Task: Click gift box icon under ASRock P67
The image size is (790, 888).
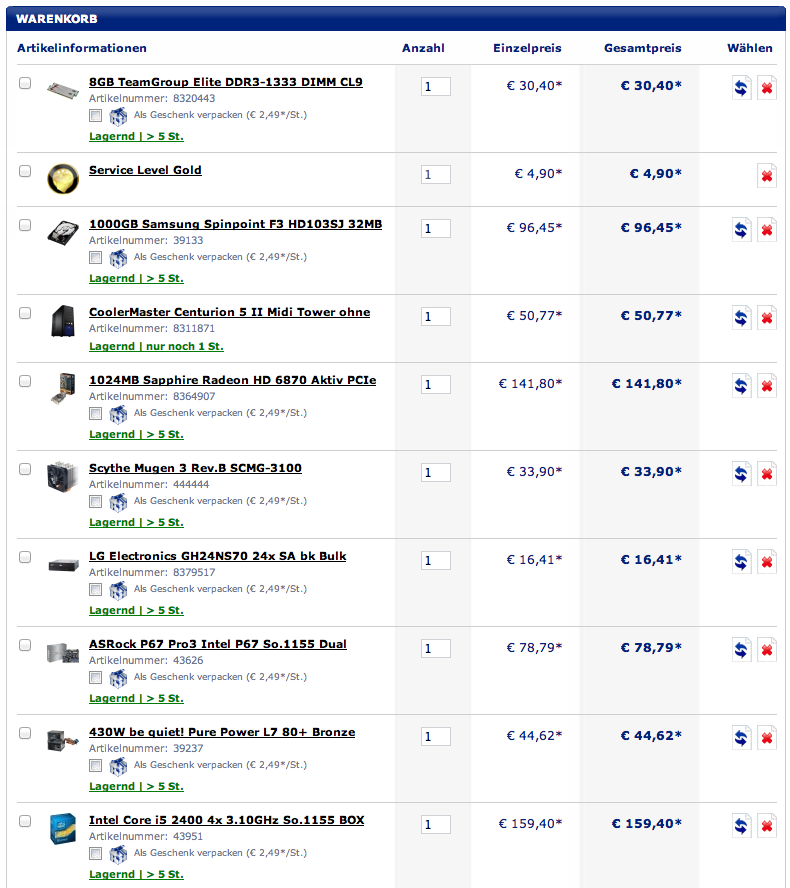Action: 118,679
